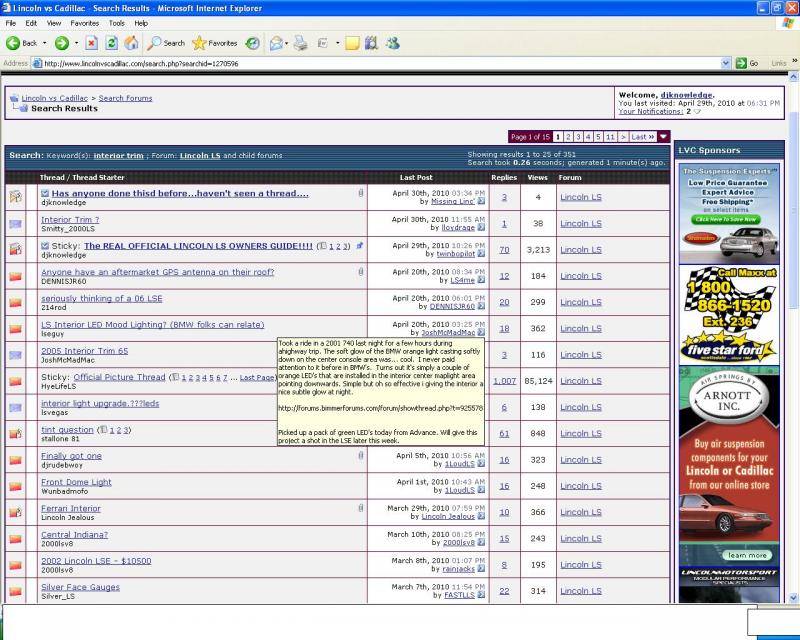Viewport: 800px width, 640px height.
Task: Open the Favorites menu
Action: click(x=84, y=22)
